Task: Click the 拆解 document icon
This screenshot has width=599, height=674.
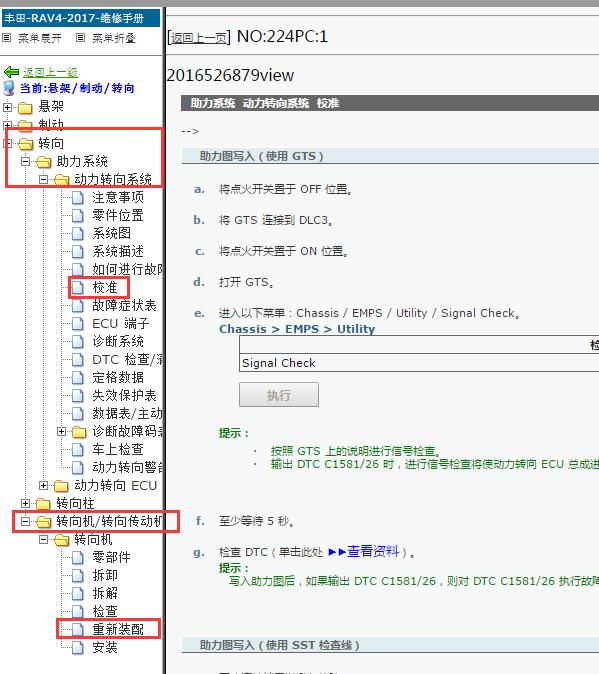Action: [x=78, y=594]
